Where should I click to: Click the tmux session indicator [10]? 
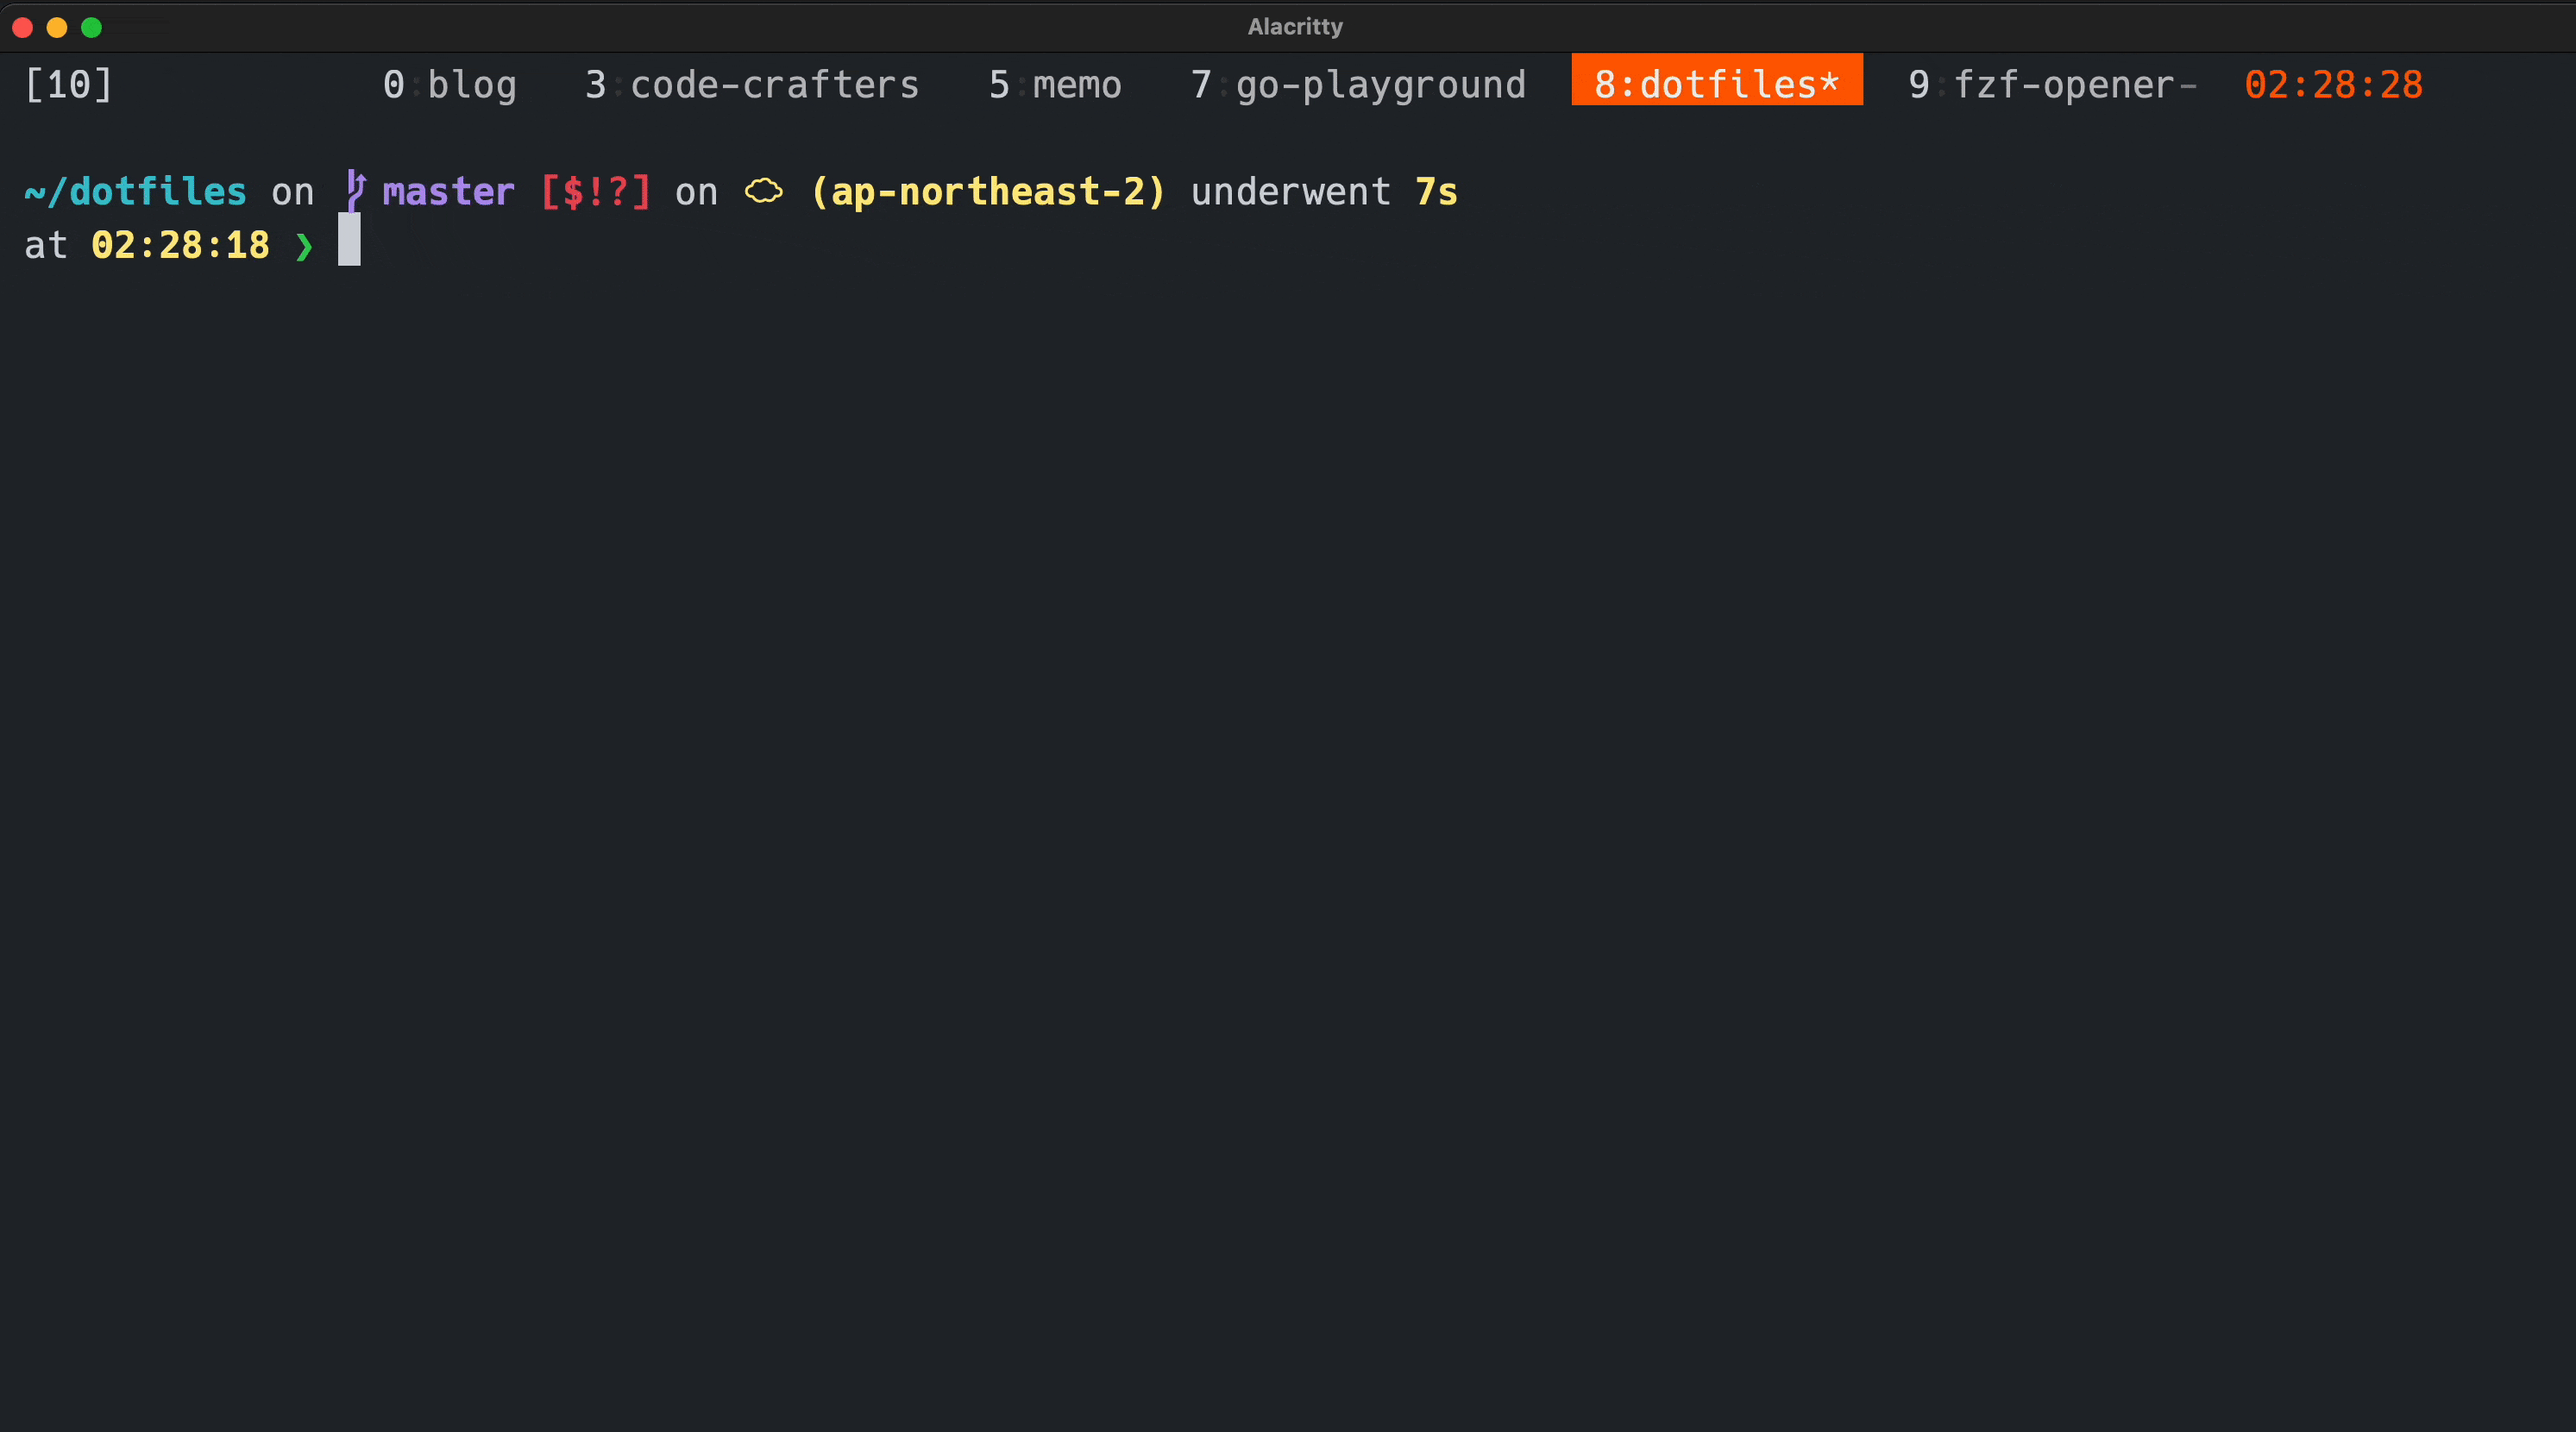tap(68, 84)
